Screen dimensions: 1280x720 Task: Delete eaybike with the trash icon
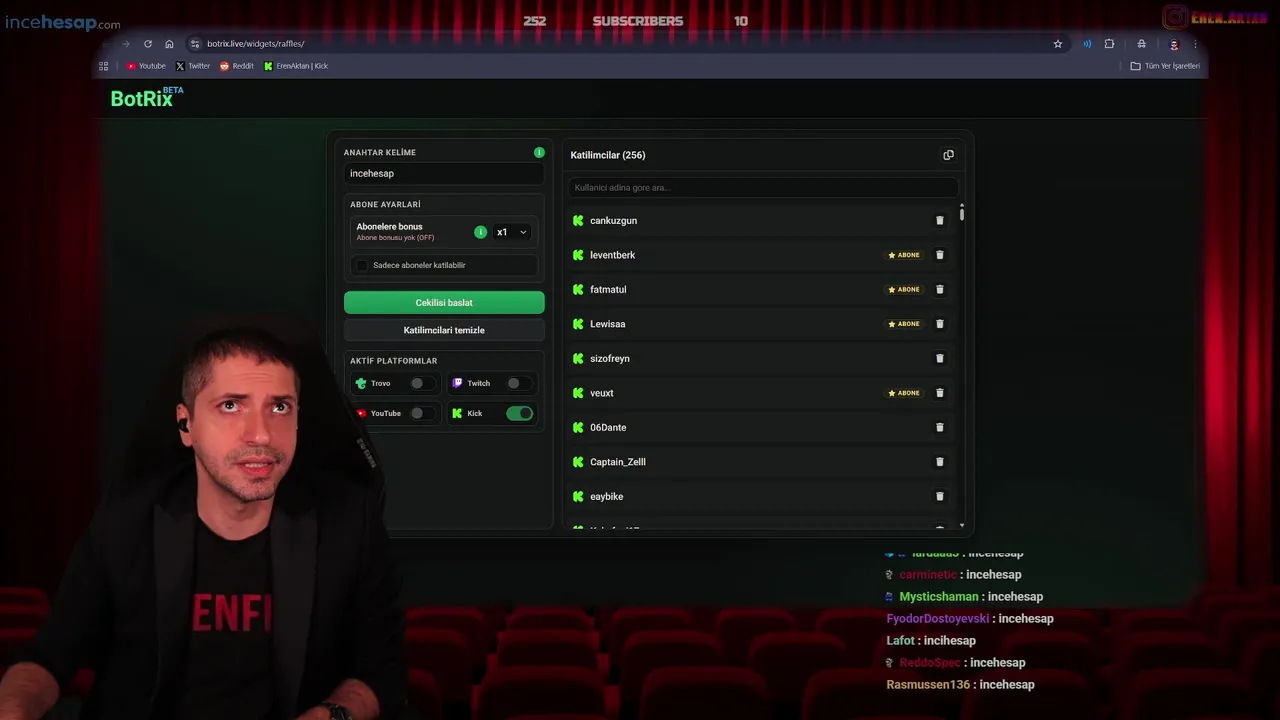tap(939, 496)
